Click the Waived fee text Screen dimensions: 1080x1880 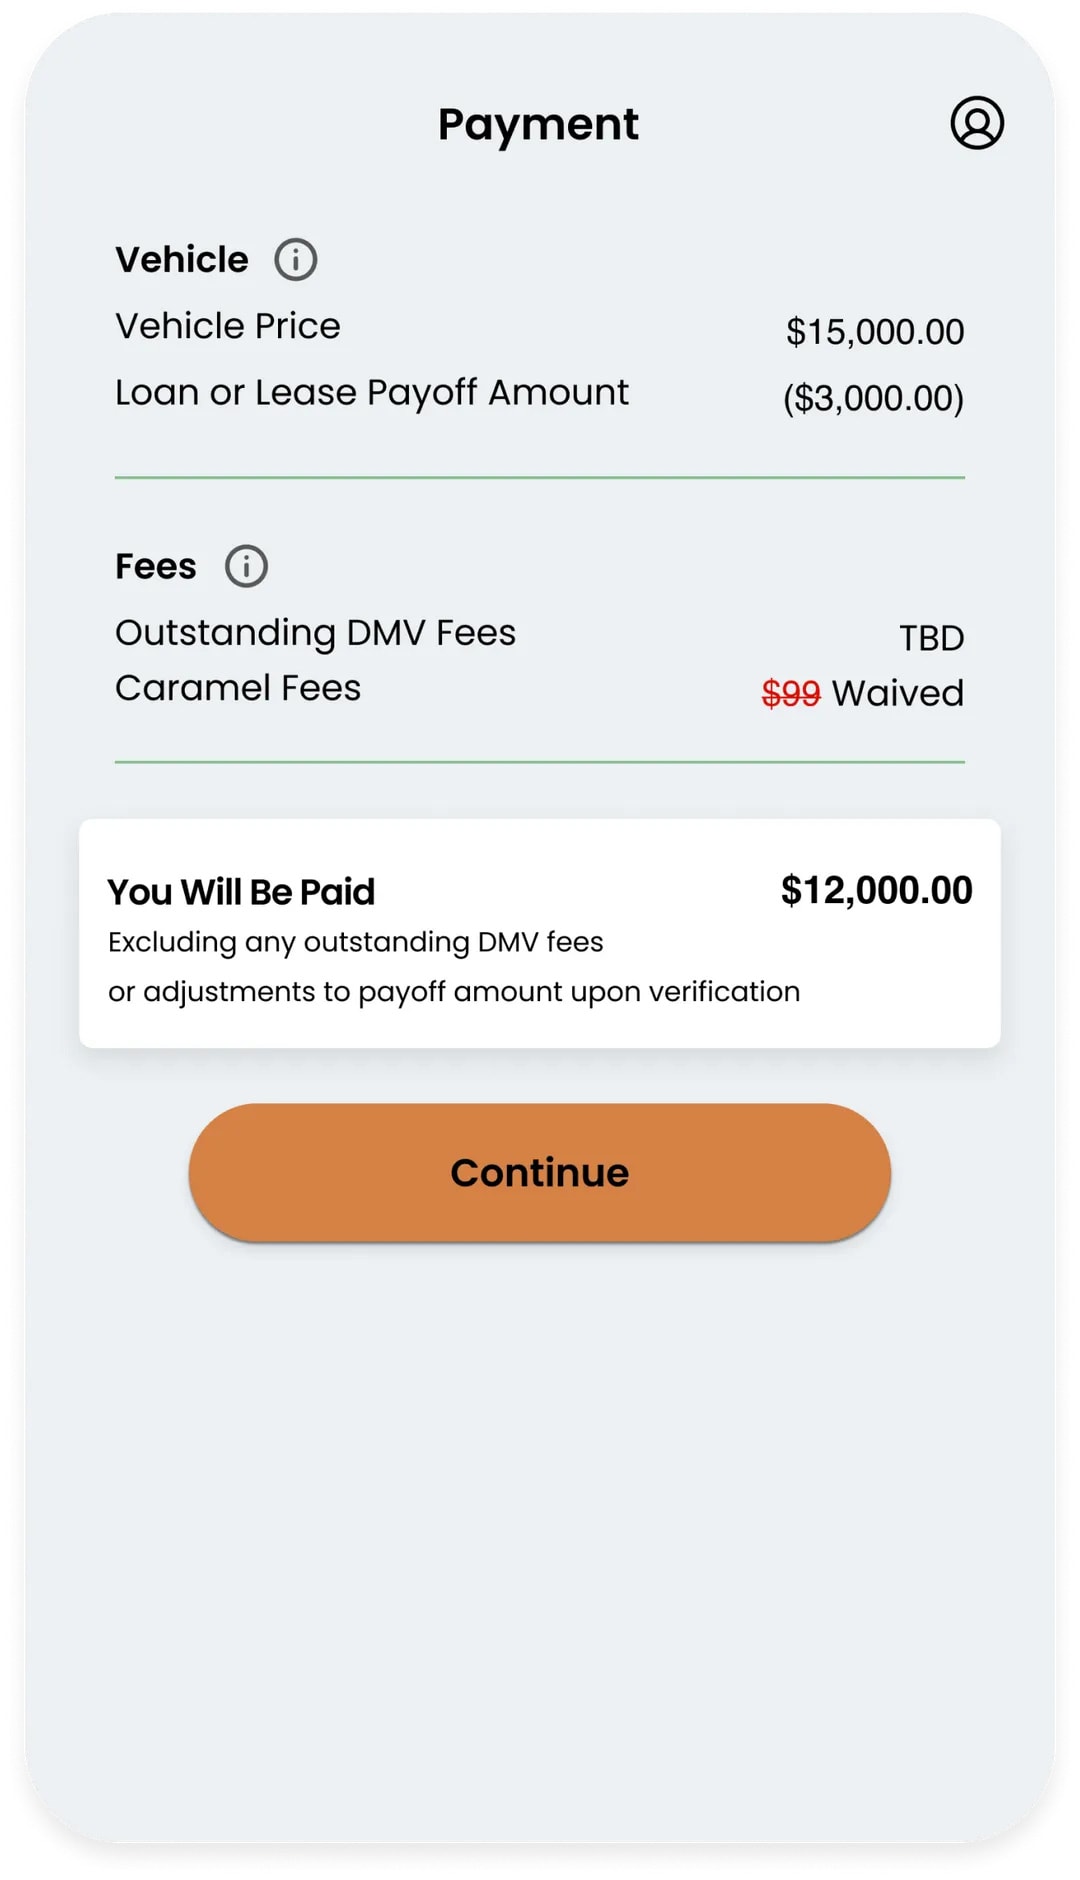(897, 693)
